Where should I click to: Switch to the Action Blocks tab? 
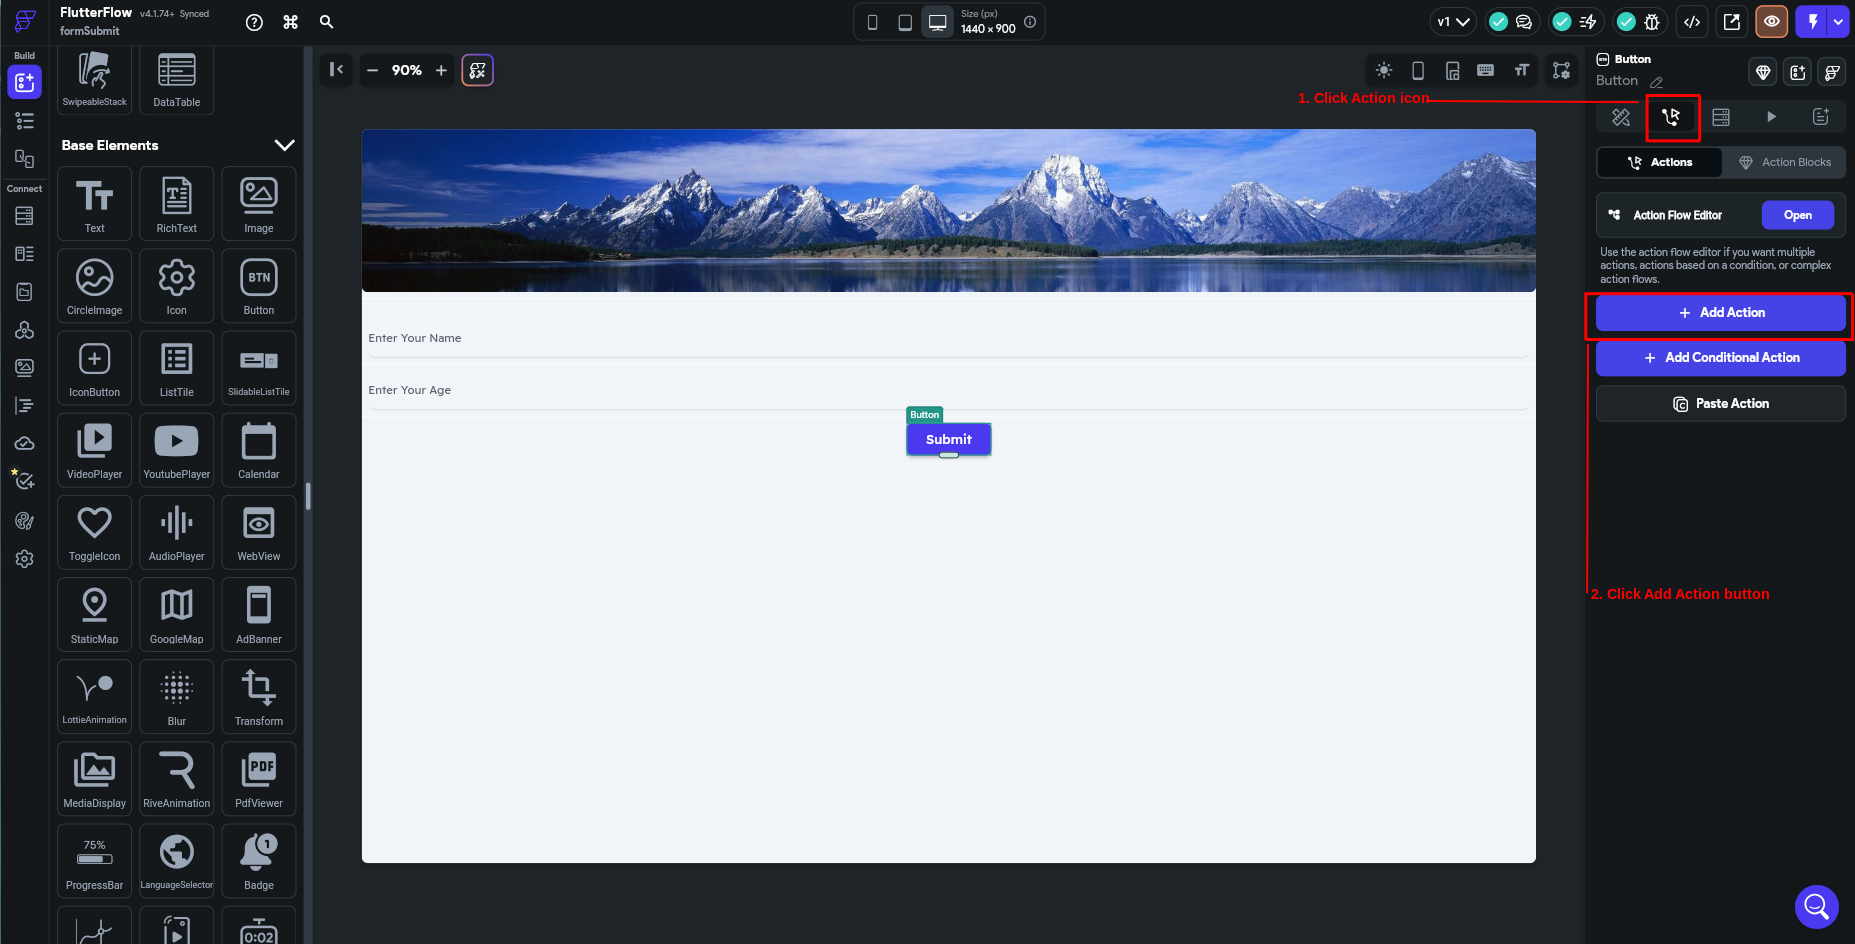pos(1784,162)
